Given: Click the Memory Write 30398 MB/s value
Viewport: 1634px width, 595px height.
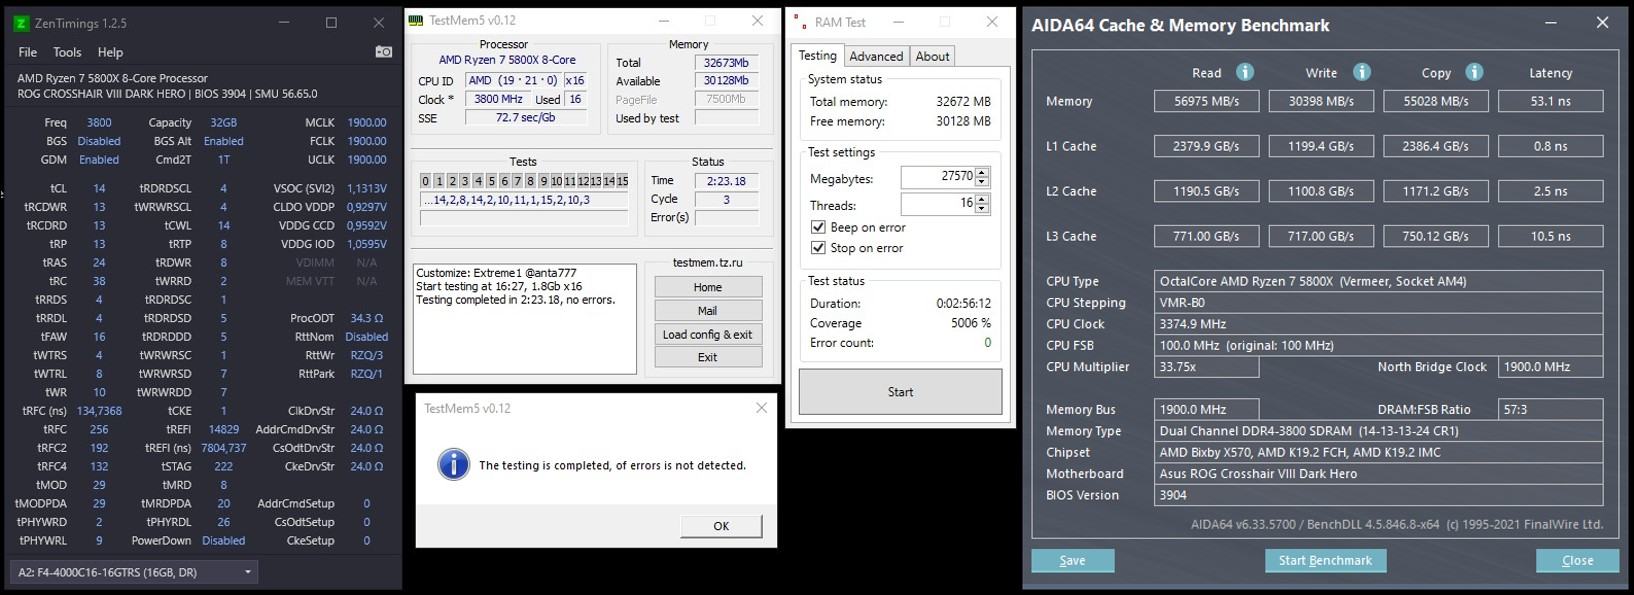Looking at the screenshot, I should [1321, 101].
